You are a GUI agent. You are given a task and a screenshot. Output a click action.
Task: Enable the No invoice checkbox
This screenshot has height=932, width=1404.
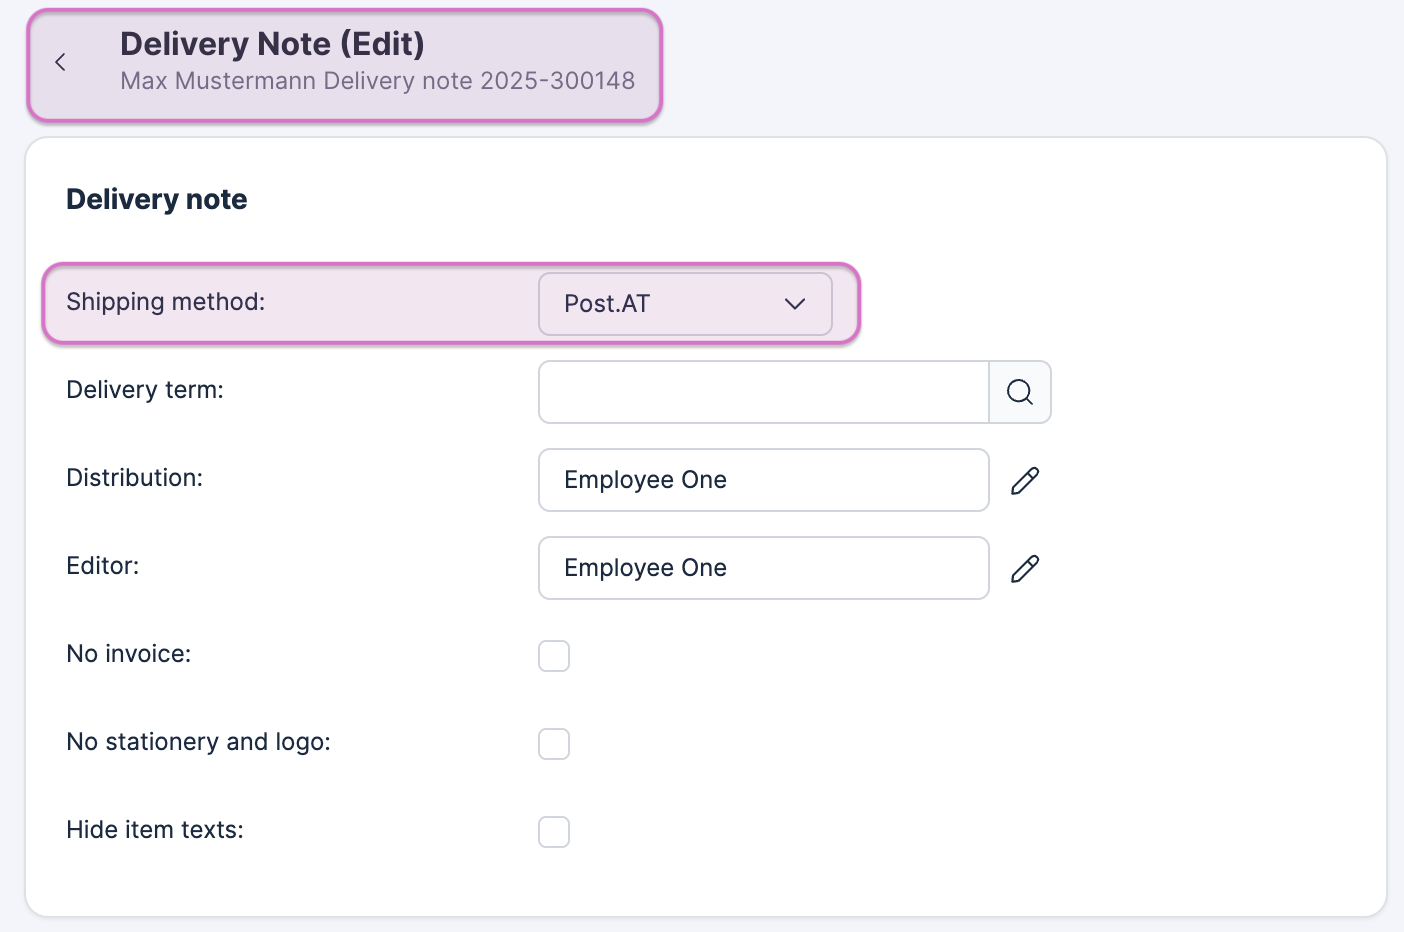[554, 656]
